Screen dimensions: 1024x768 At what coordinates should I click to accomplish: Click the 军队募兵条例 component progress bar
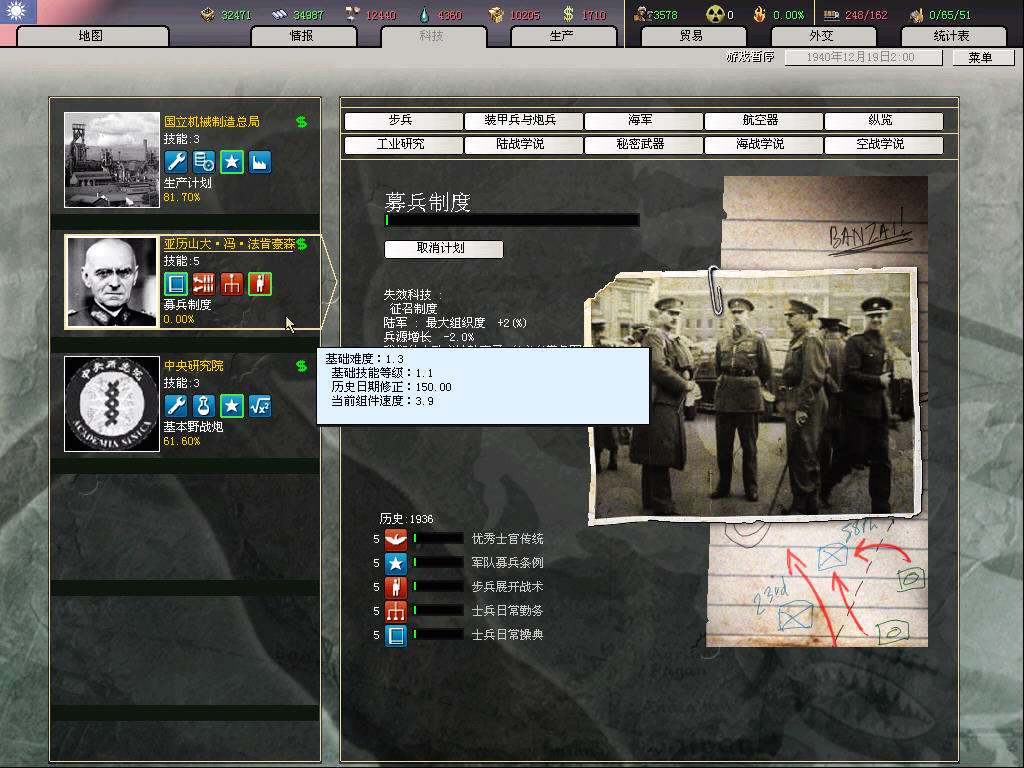[x=438, y=563]
